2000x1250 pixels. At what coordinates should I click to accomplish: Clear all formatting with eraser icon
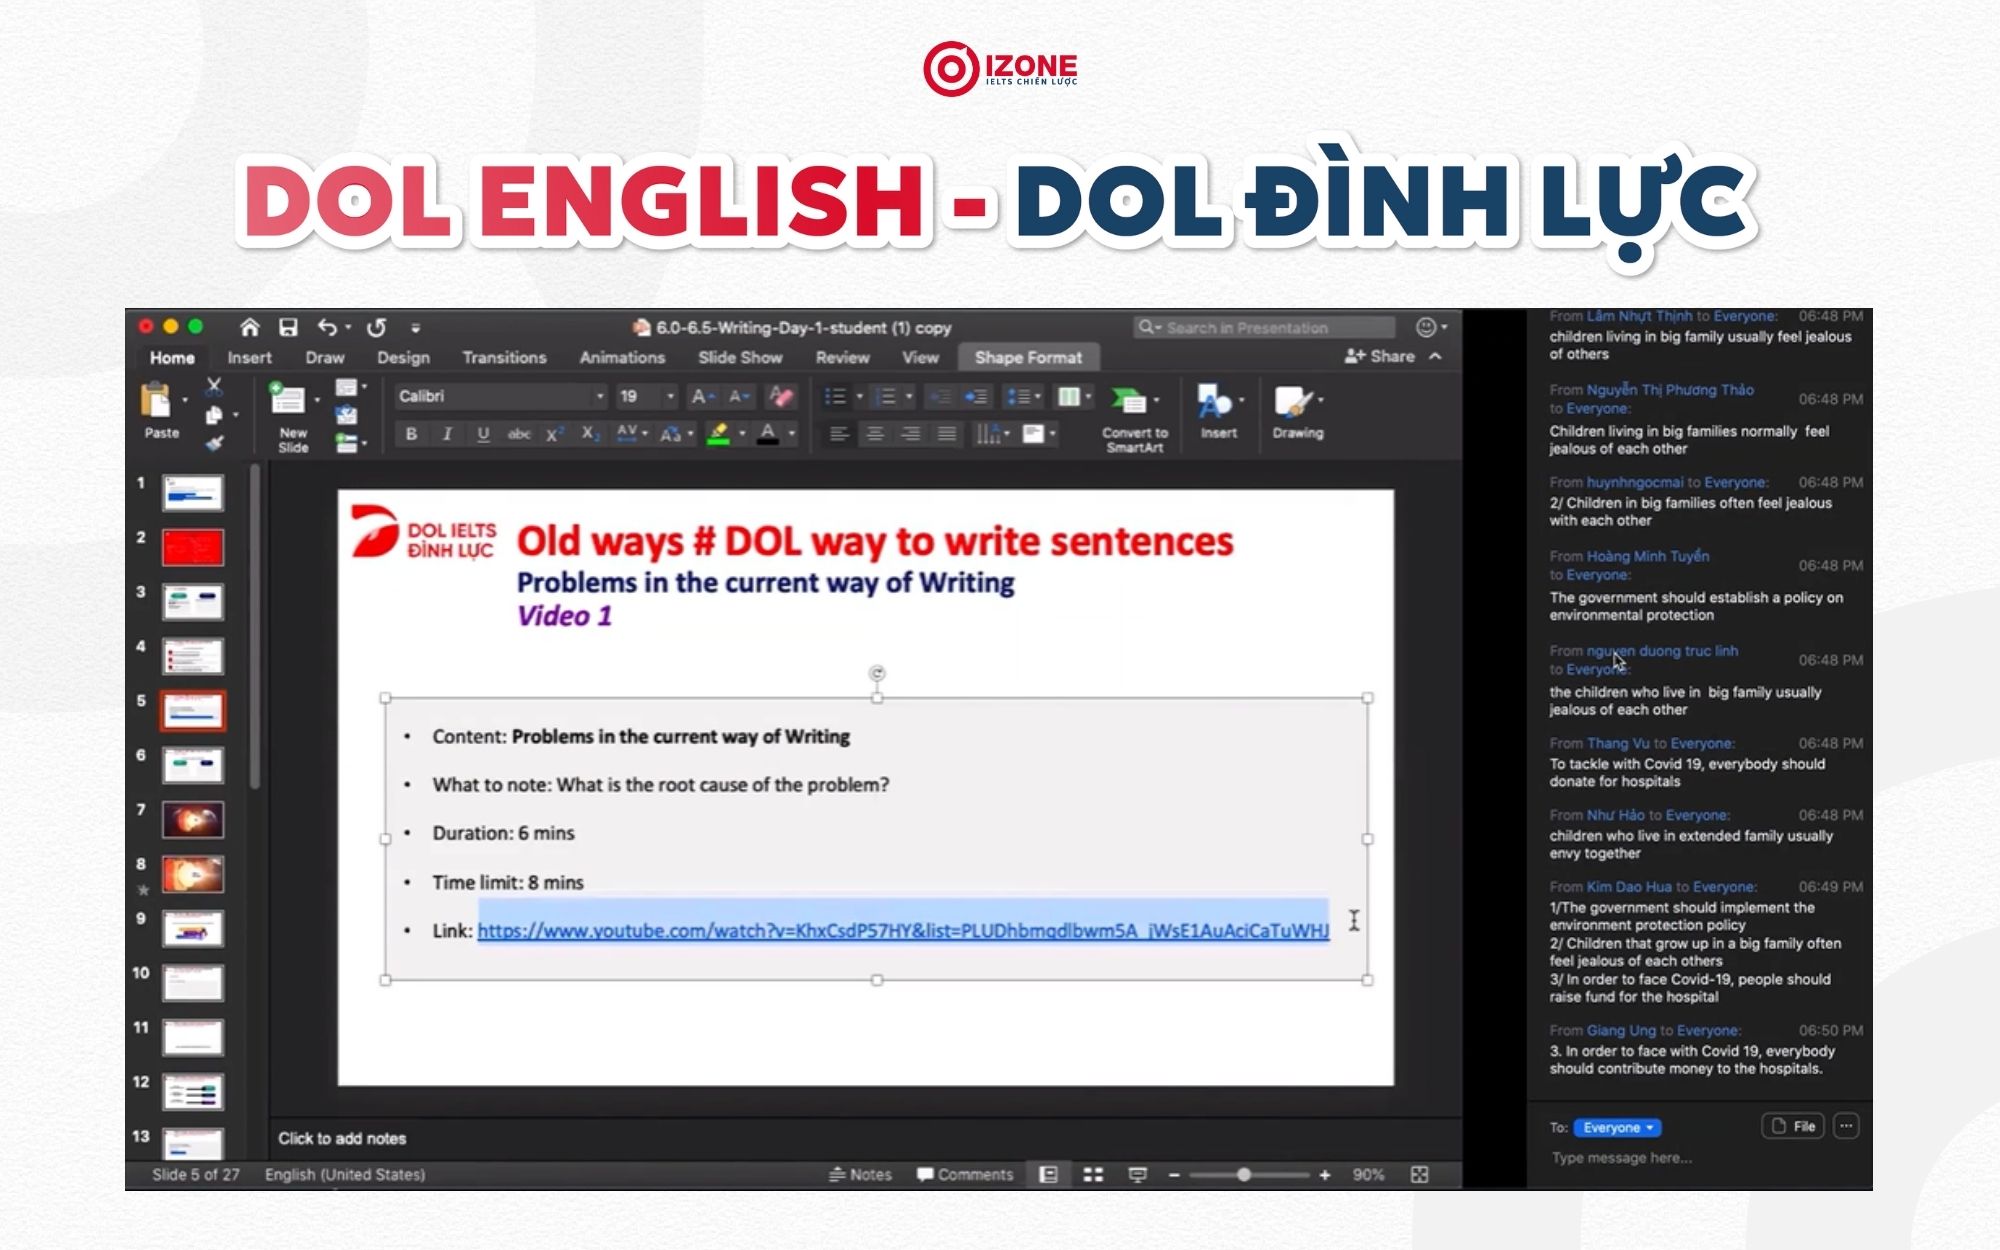point(780,396)
